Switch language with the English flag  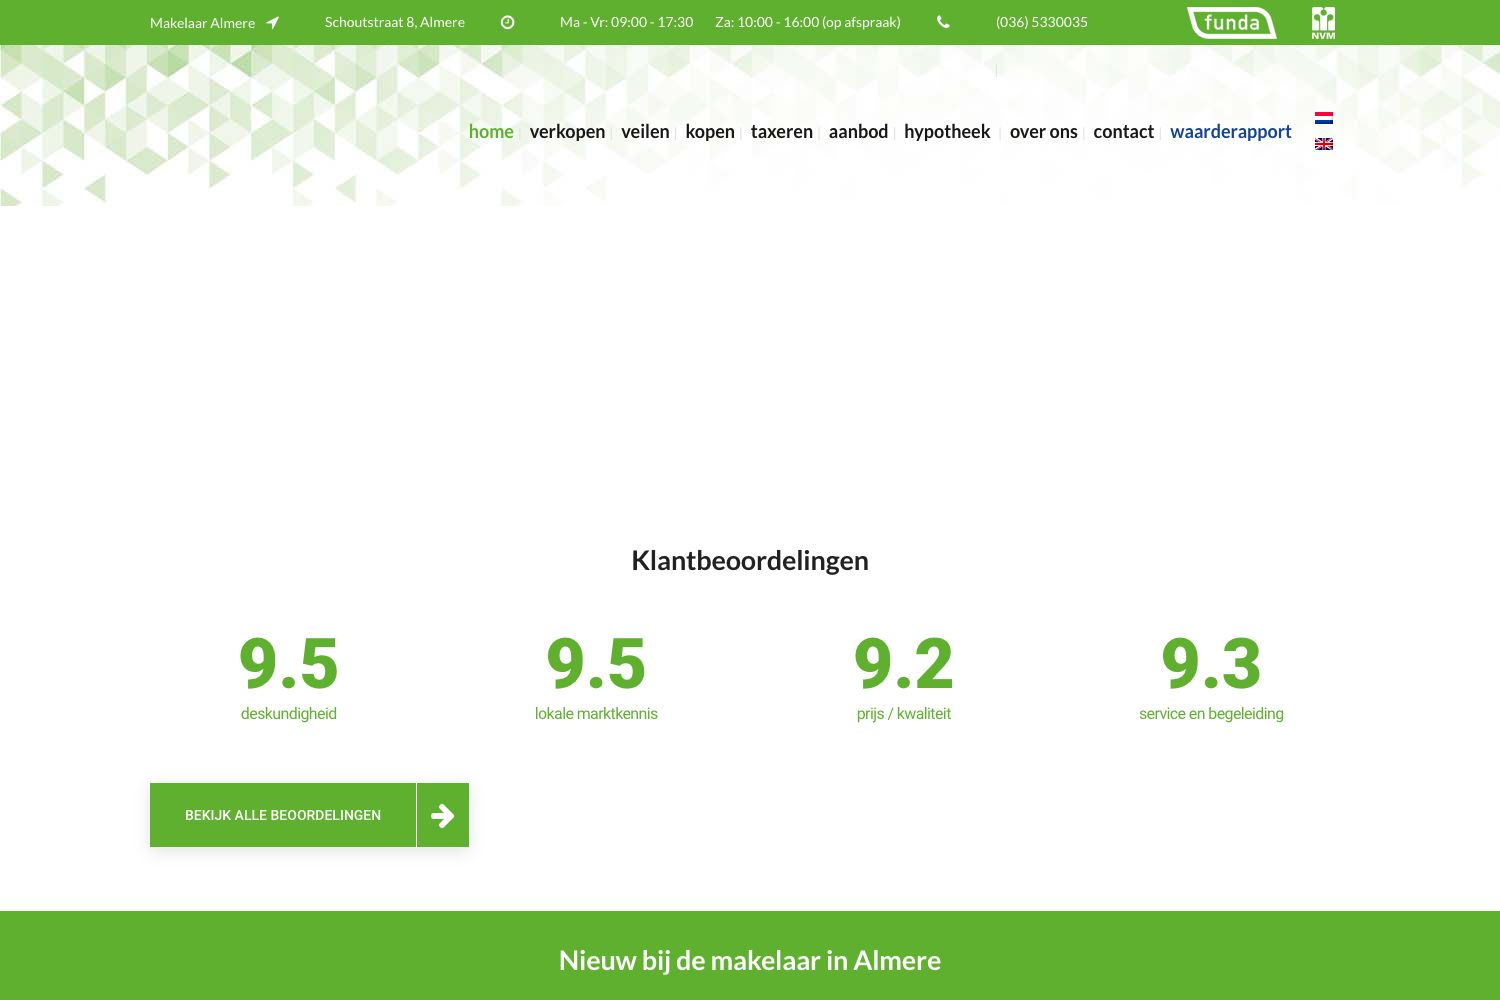[x=1324, y=144]
